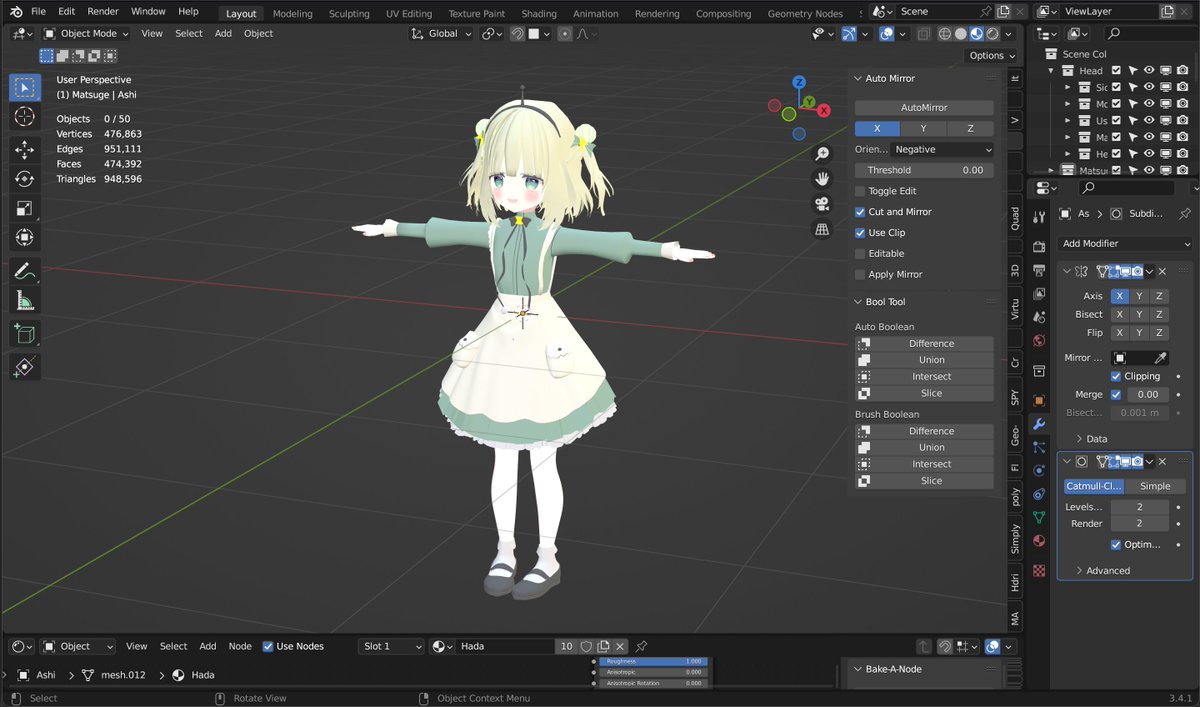Screen dimensions: 1200x707
Task: Select the Rotate tool
Action: 25,179
